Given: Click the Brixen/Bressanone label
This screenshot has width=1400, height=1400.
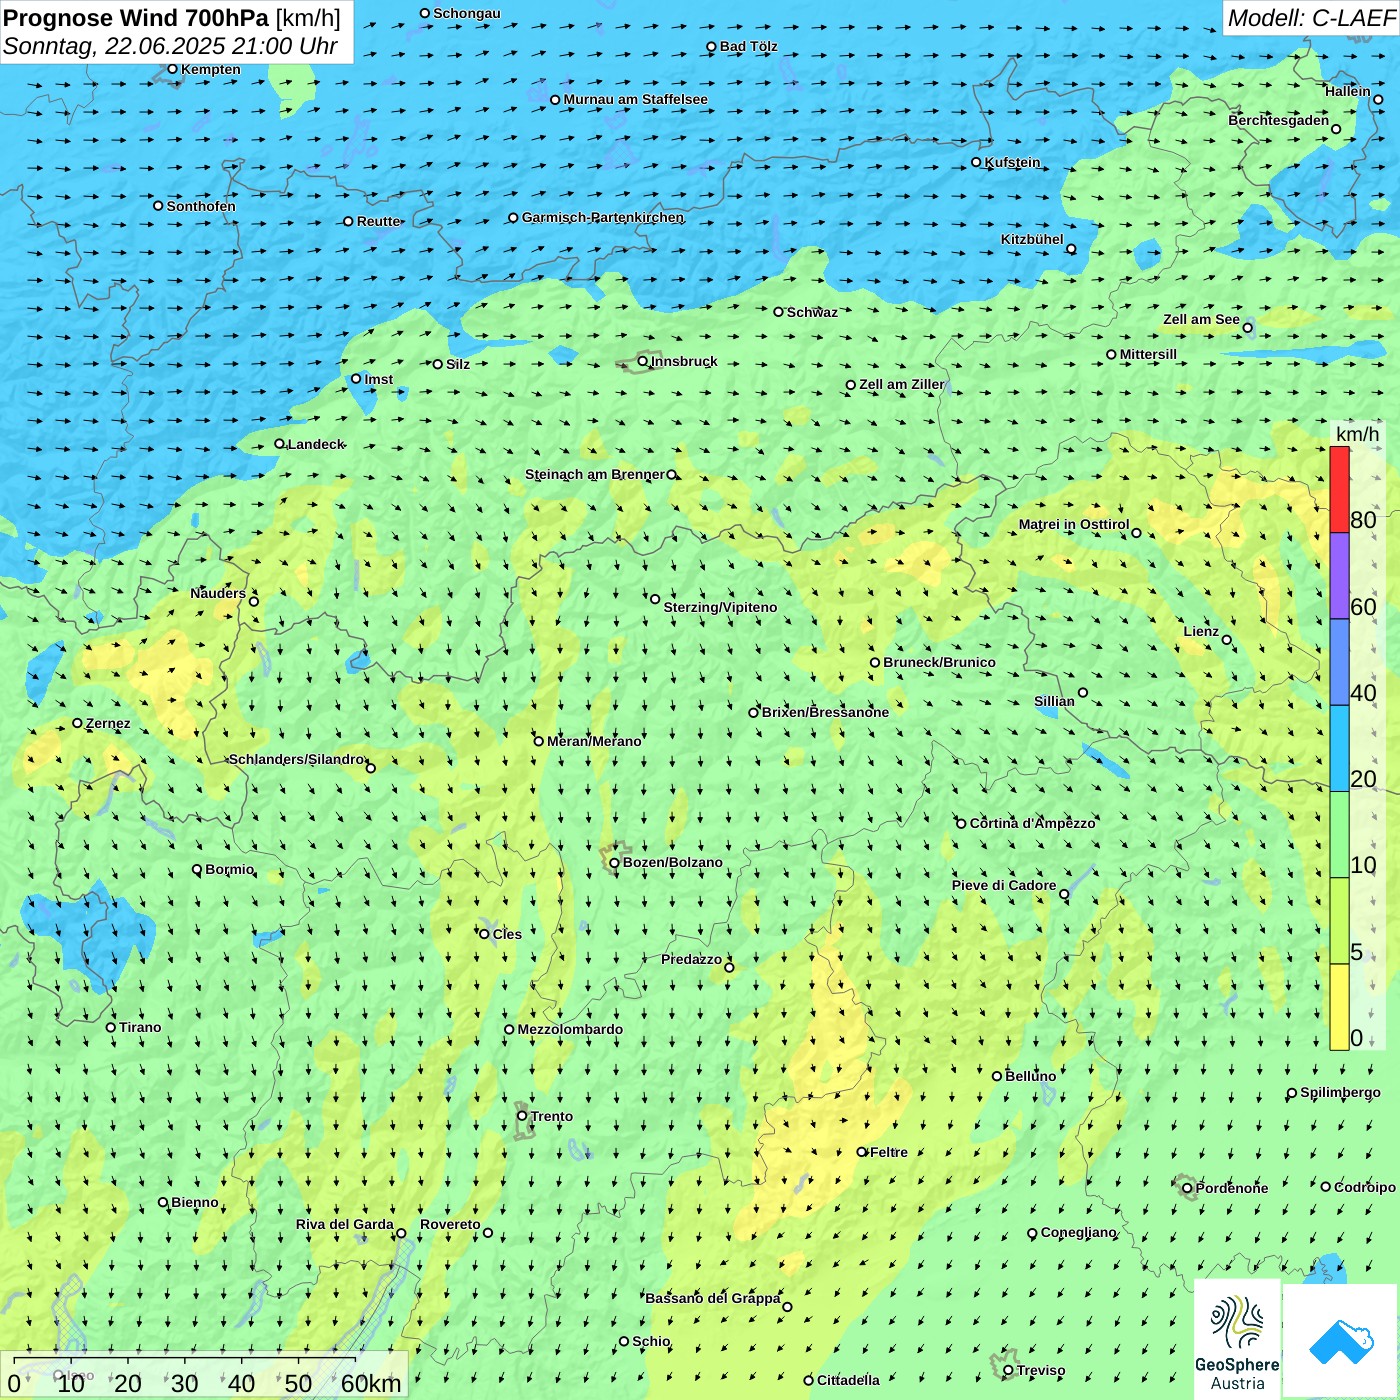Looking at the screenshot, I should tap(825, 712).
